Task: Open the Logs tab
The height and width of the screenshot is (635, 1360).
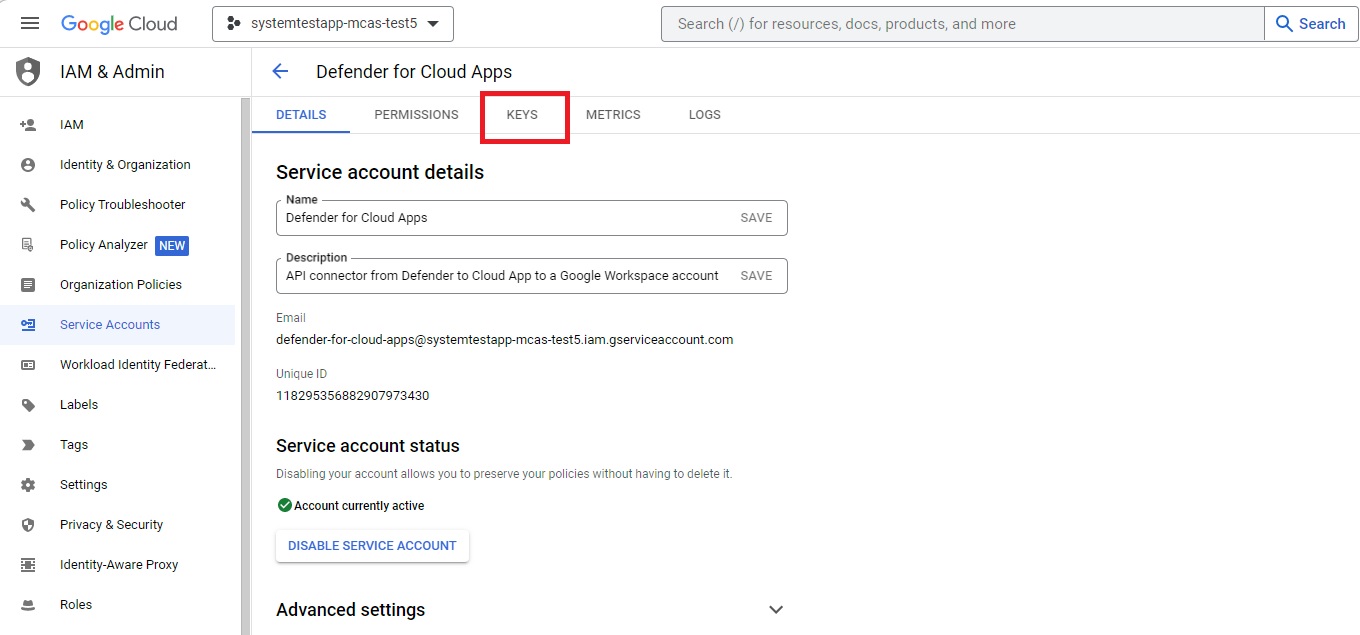Action: click(704, 115)
